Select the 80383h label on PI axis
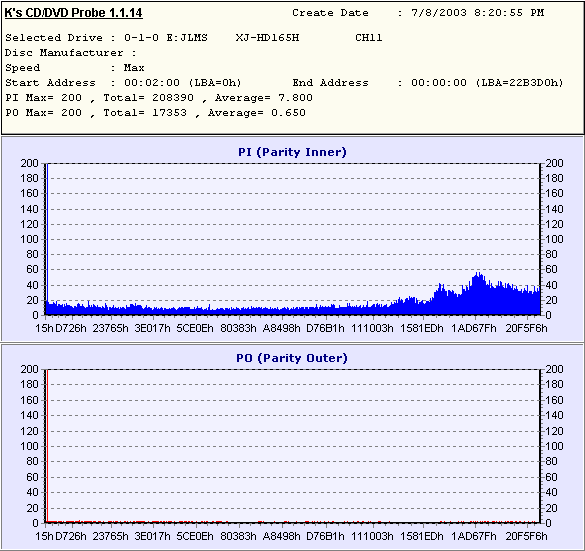Screen dimensions: 585x551 coord(238,328)
